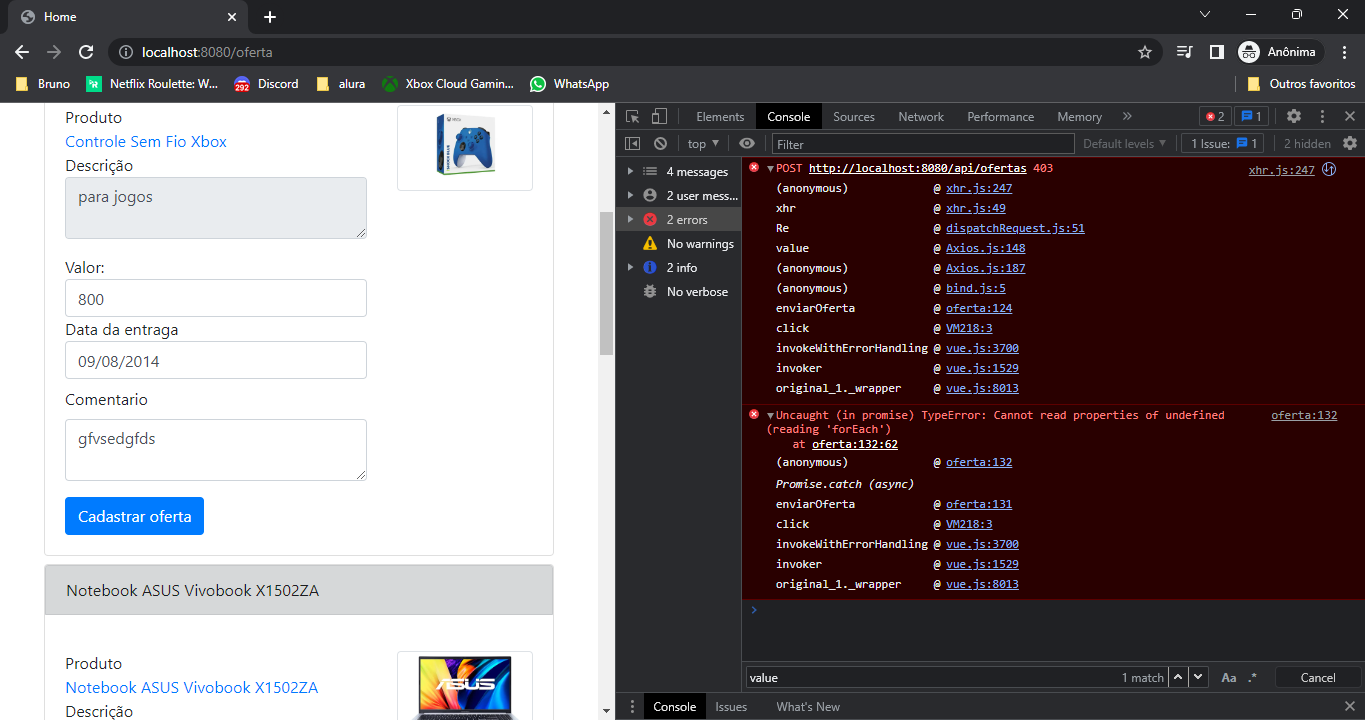
Task: Click the Data da entrega field
Action: [216, 360]
